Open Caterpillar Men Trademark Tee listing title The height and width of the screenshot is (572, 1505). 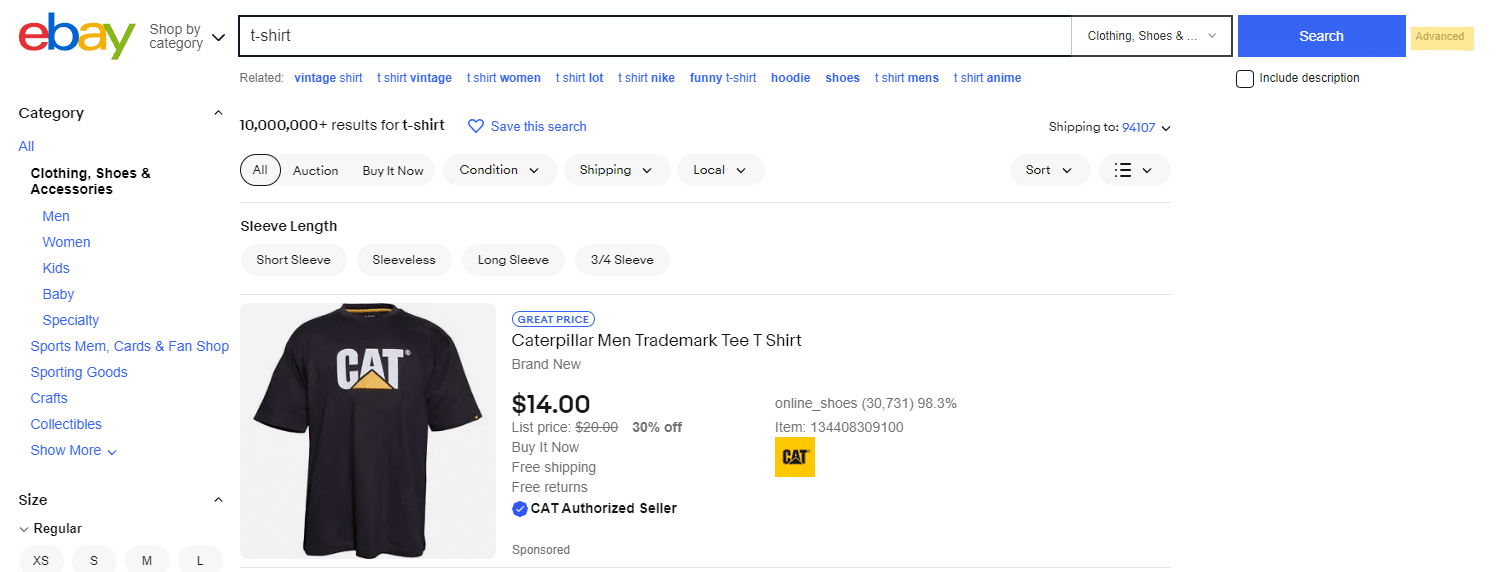click(x=657, y=340)
